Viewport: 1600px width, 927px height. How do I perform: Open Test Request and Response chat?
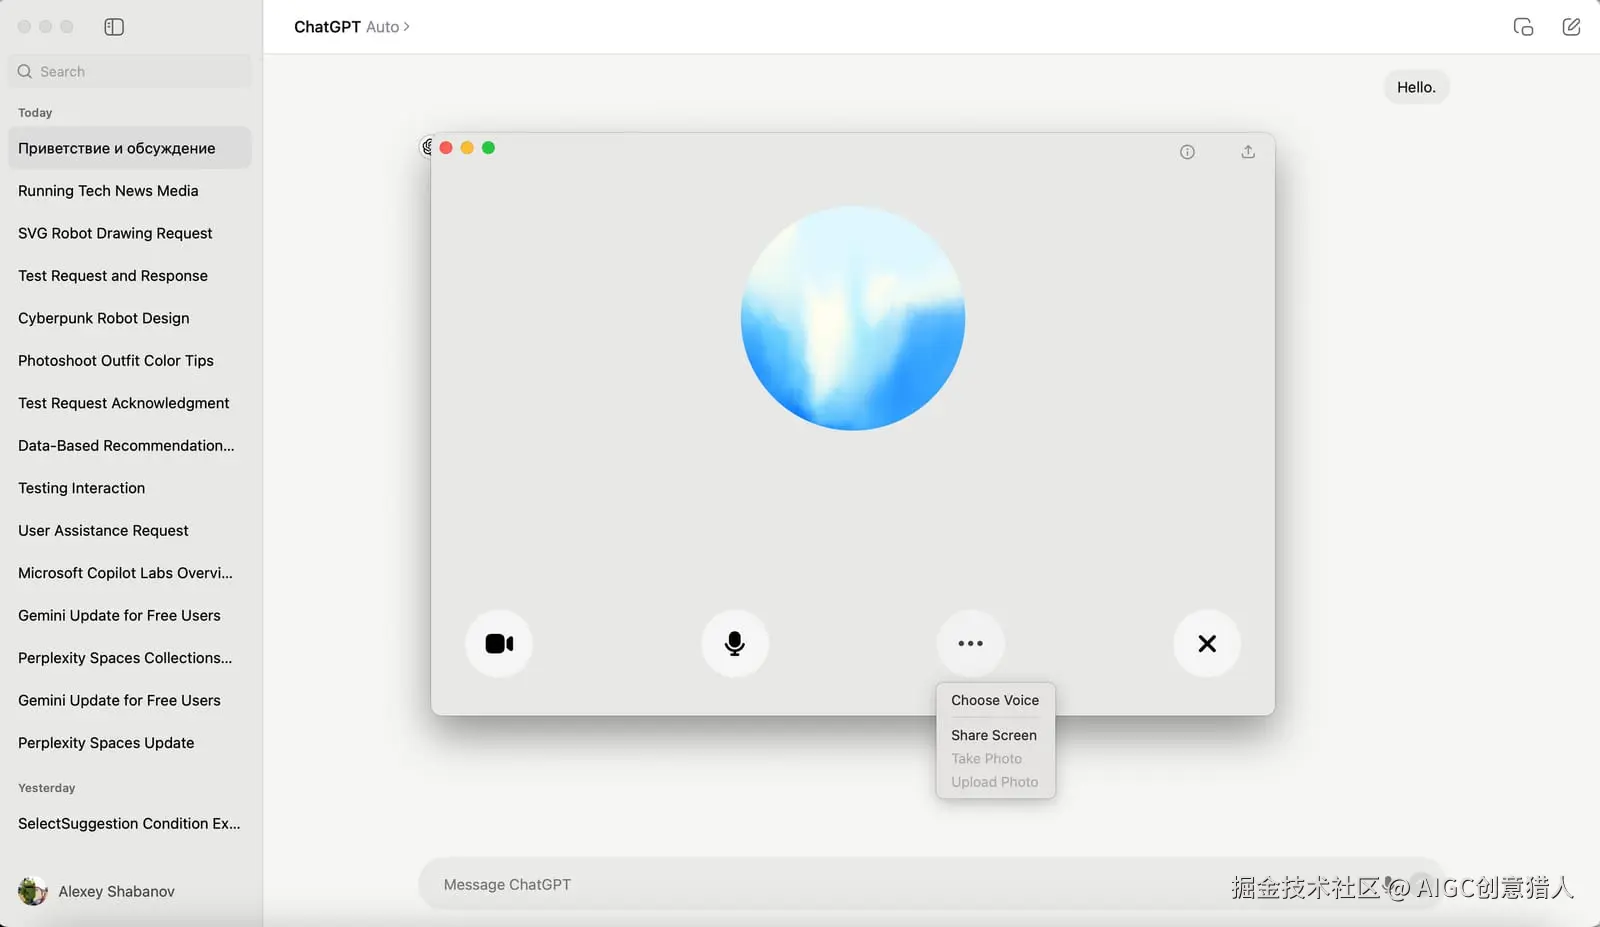pos(130,276)
